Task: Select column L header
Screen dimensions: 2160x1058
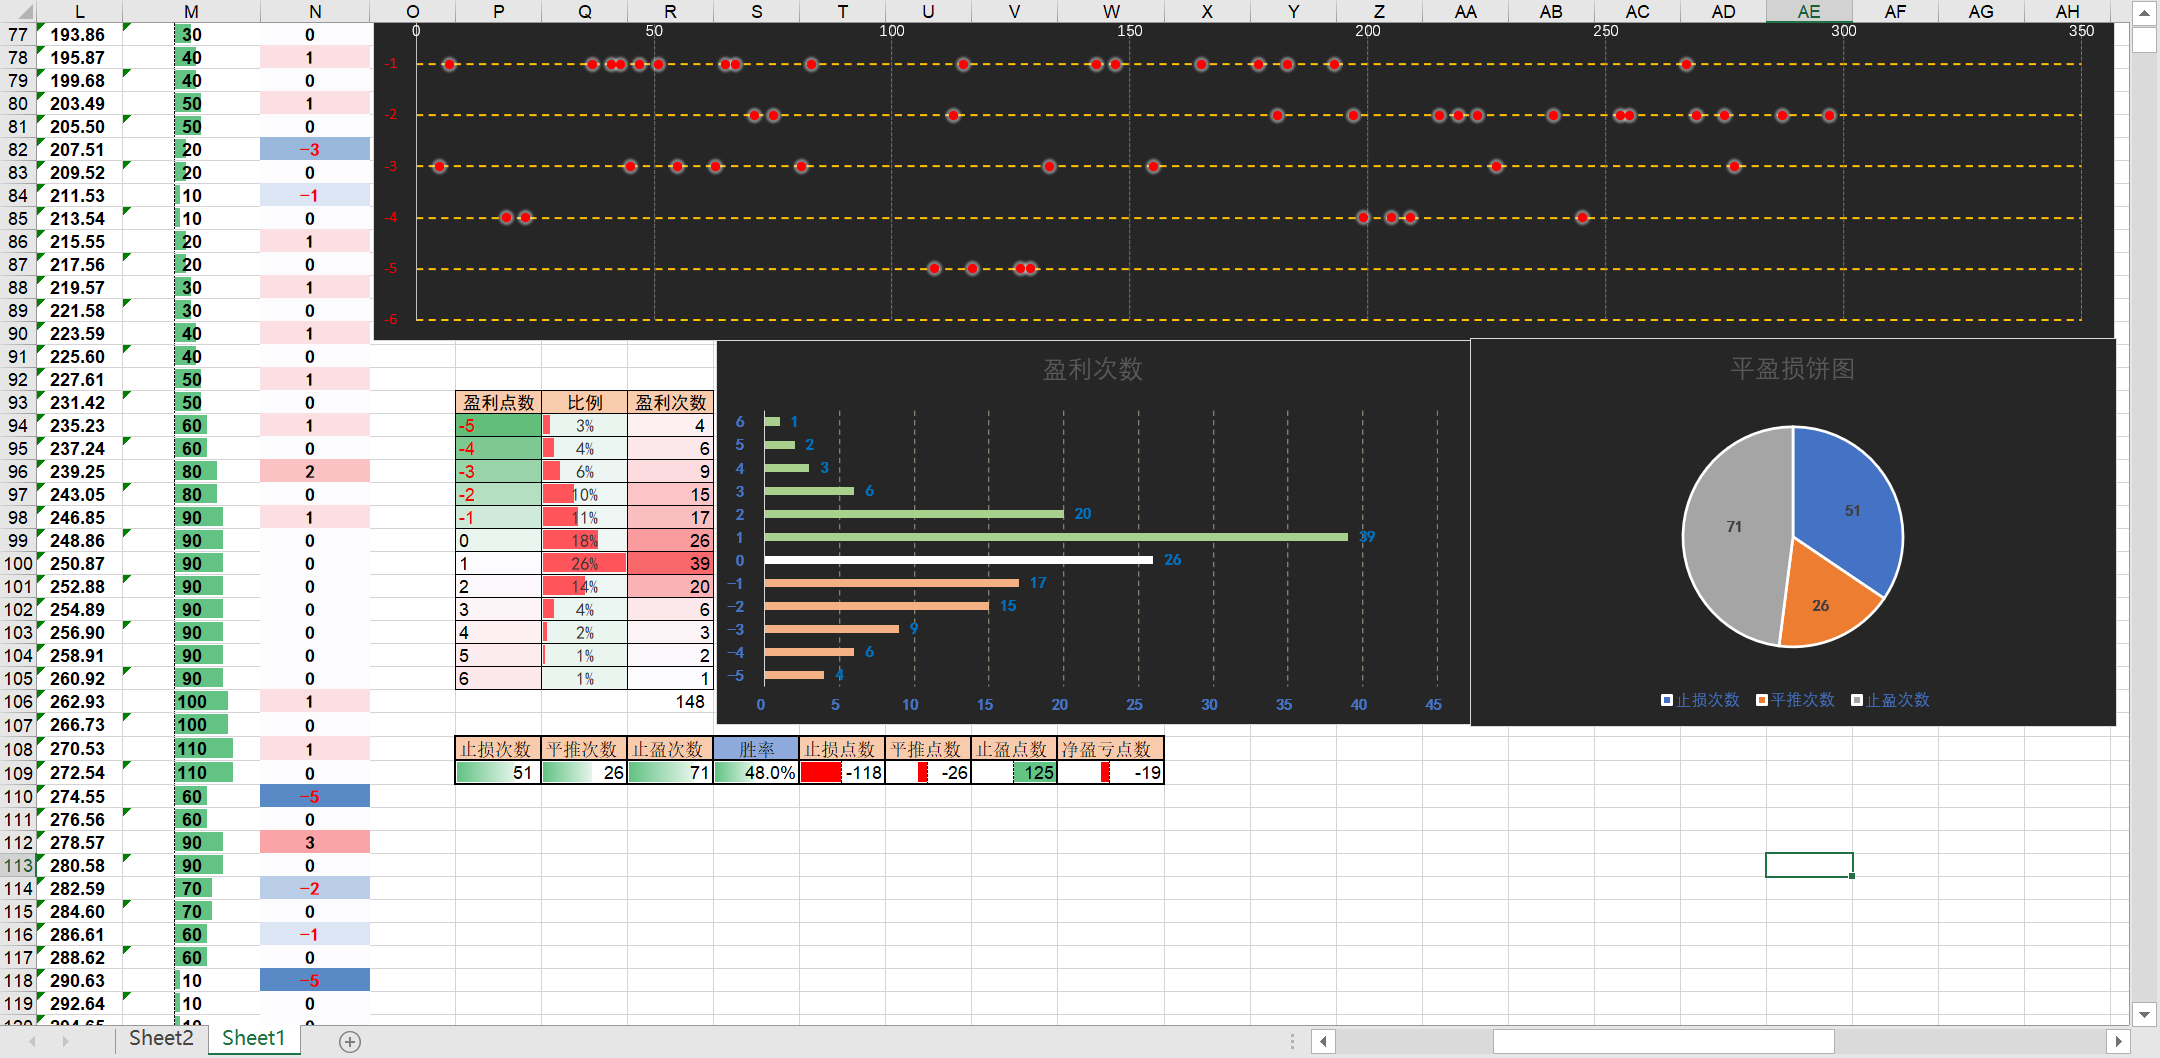Action: pyautogui.click(x=80, y=11)
